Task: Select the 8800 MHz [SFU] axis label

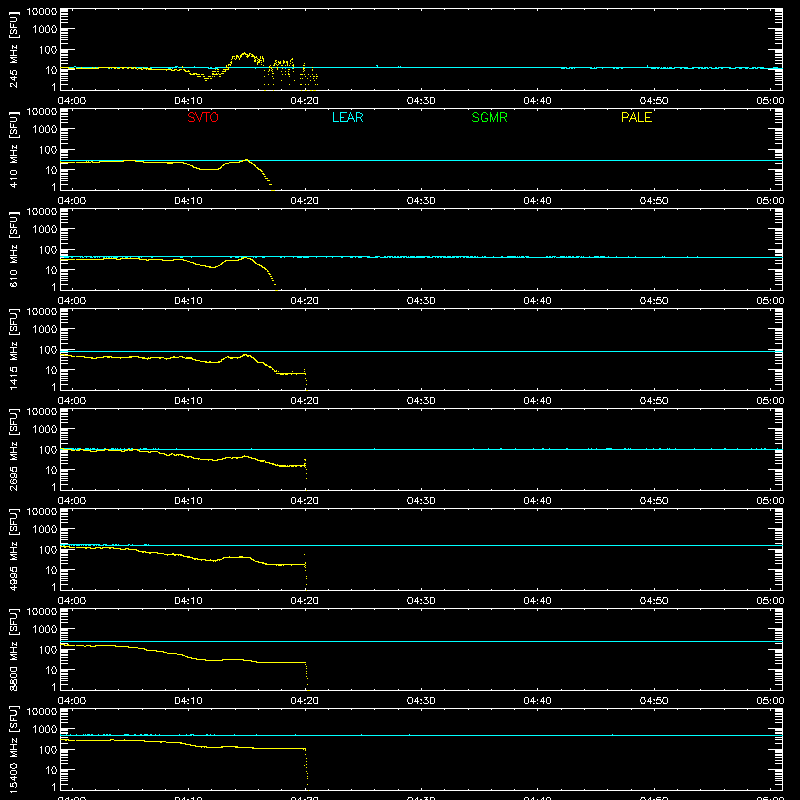Action: pos(13,649)
